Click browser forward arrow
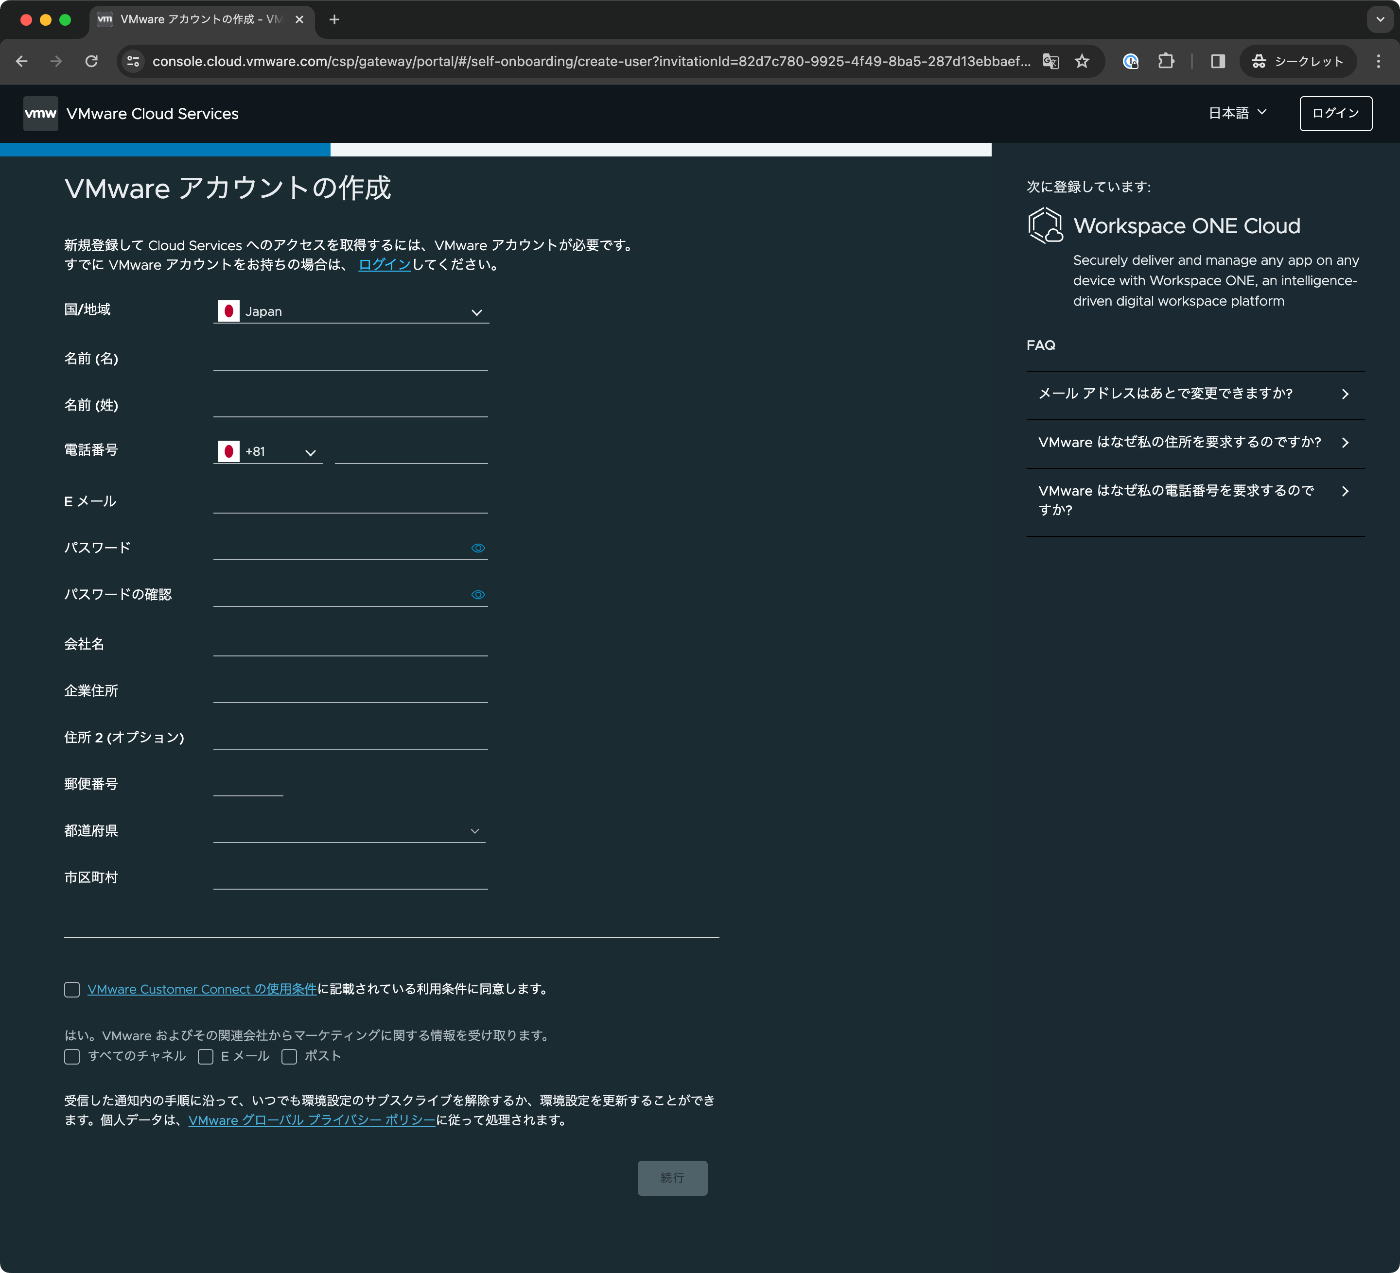1400x1273 pixels. tap(56, 61)
